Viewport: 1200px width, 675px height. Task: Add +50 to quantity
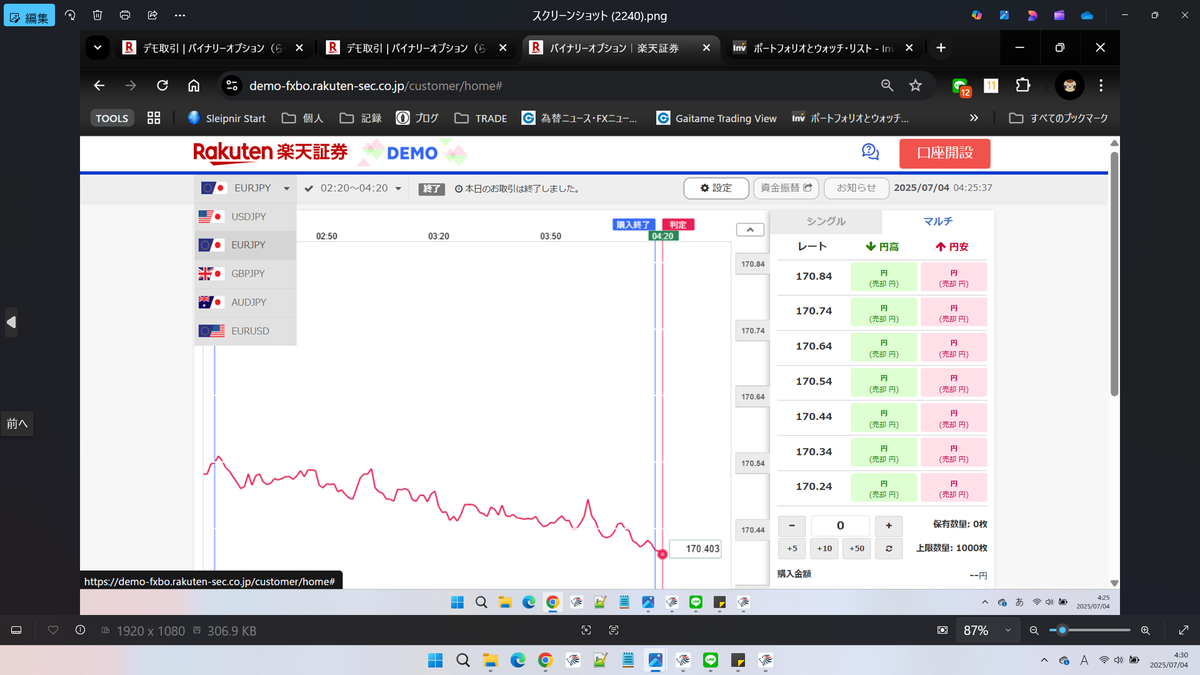[x=856, y=548]
